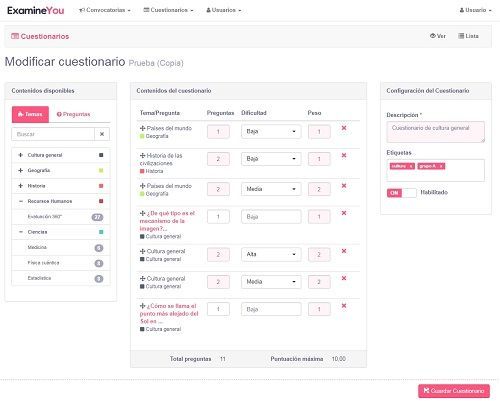
Task: Click Preguntas count field for Historia de las civilizaciones
Action: (x=218, y=159)
